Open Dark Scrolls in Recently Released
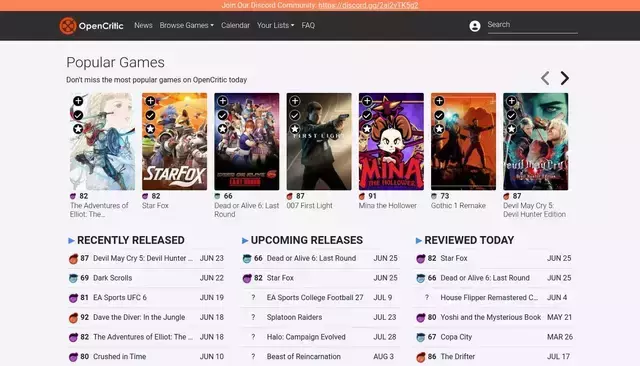 click(113, 278)
